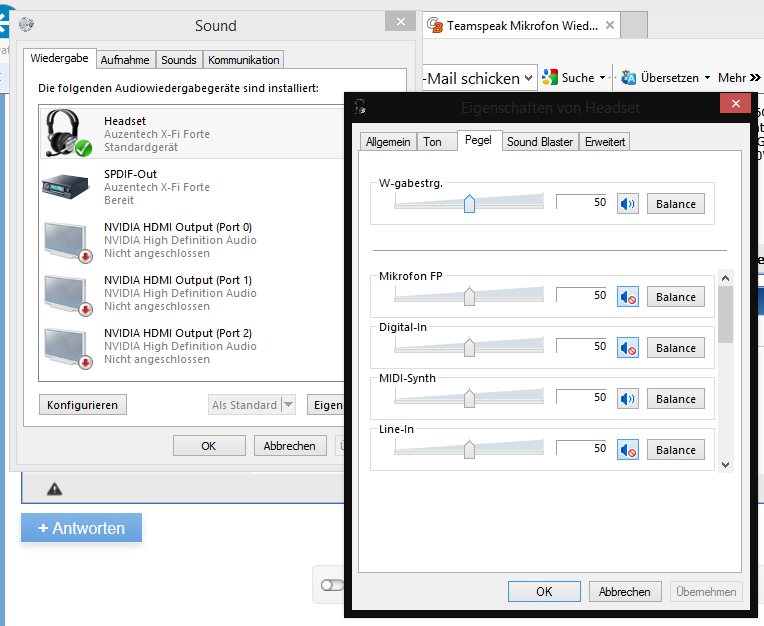
Task: Click the Line-In level value field
Action: [x=583, y=448]
